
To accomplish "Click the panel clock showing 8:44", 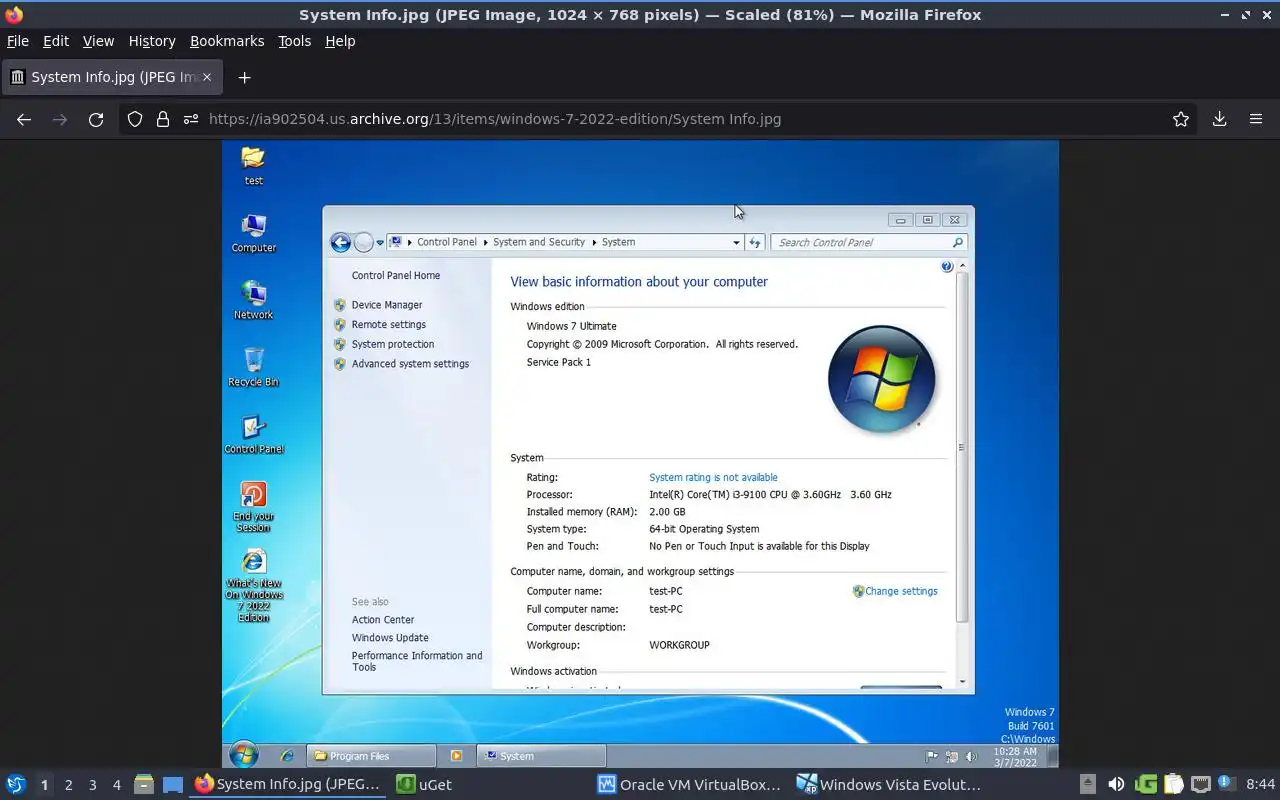I will tap(1260, 785).
